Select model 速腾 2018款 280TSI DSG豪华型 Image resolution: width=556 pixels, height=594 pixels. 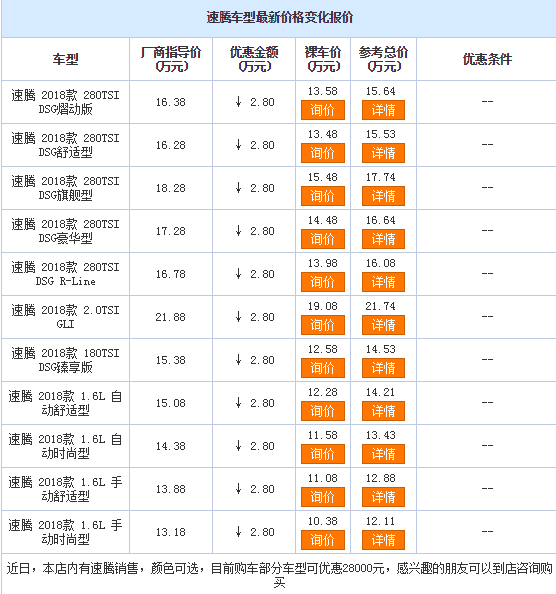pyautogui.click(x=66, y=231)
